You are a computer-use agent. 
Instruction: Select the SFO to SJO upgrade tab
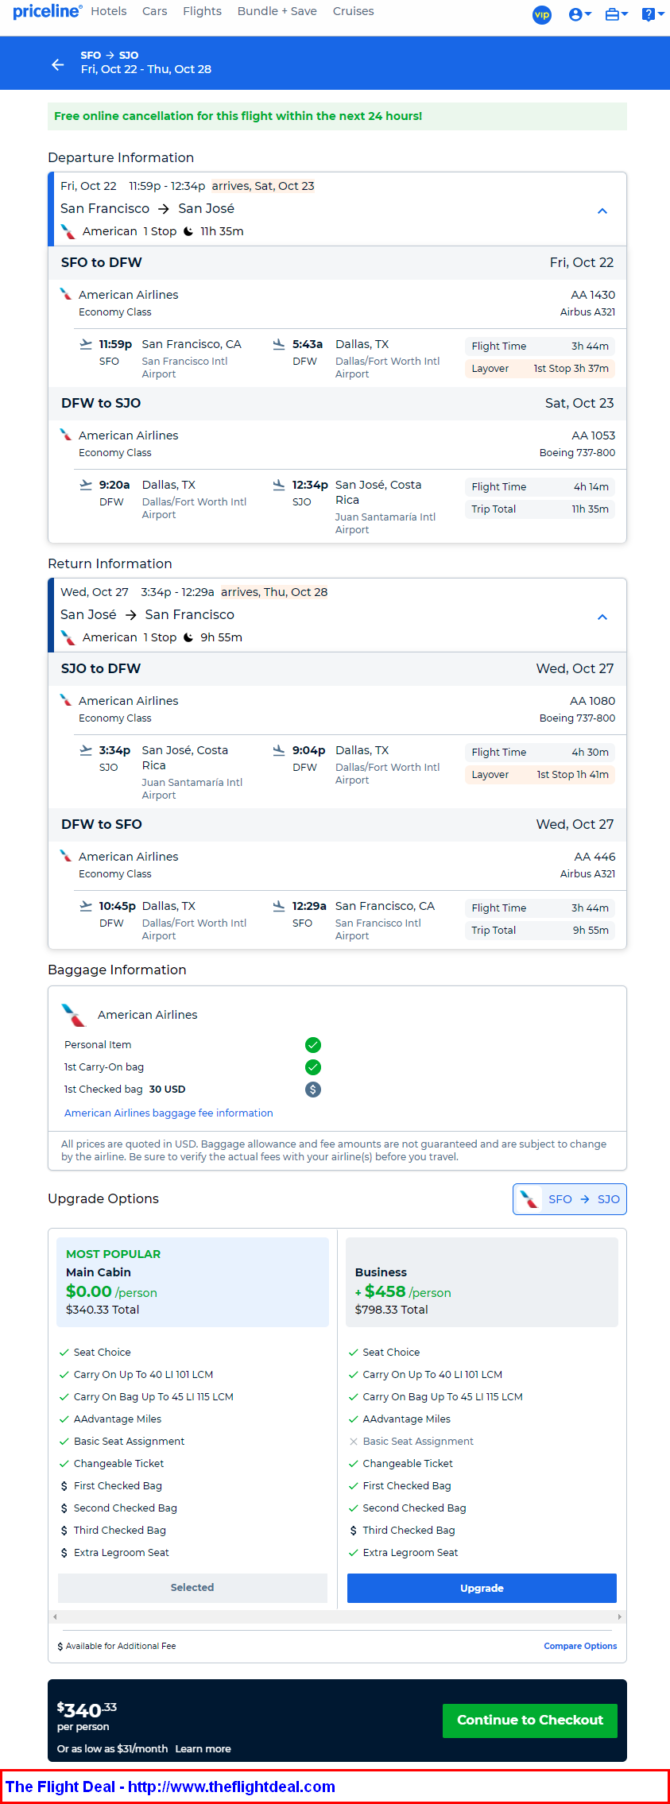point(570,1199)
